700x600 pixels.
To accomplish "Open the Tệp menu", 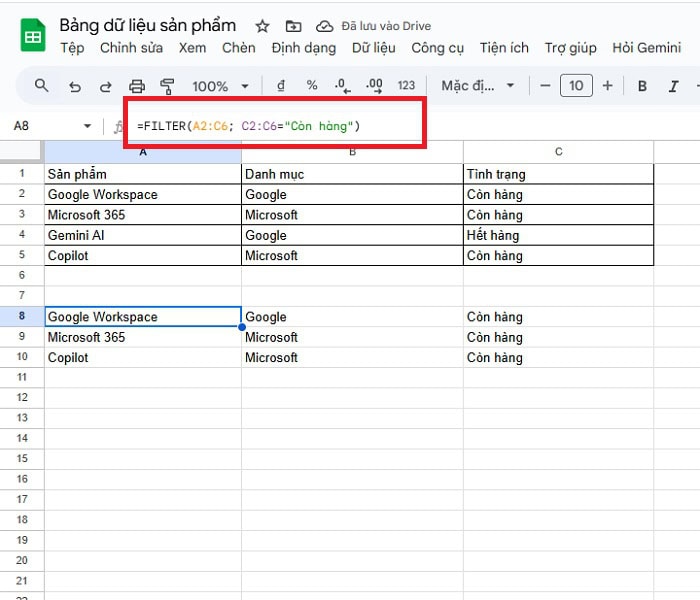I will click(x=72, y=48).
